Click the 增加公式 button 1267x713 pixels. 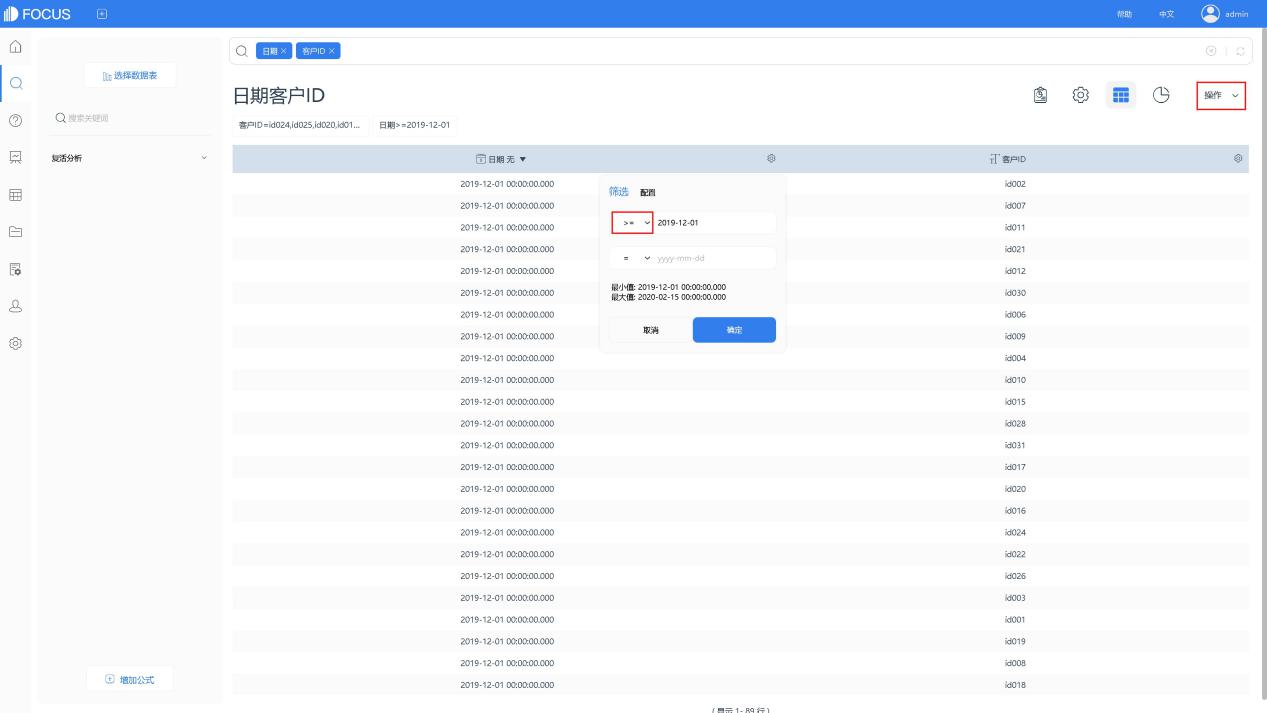click(130, 680)
